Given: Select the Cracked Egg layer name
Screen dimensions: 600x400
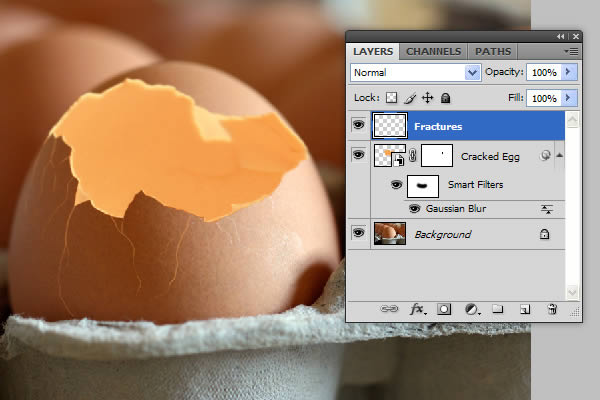Looking at the screenshot, I should point(490,157).
